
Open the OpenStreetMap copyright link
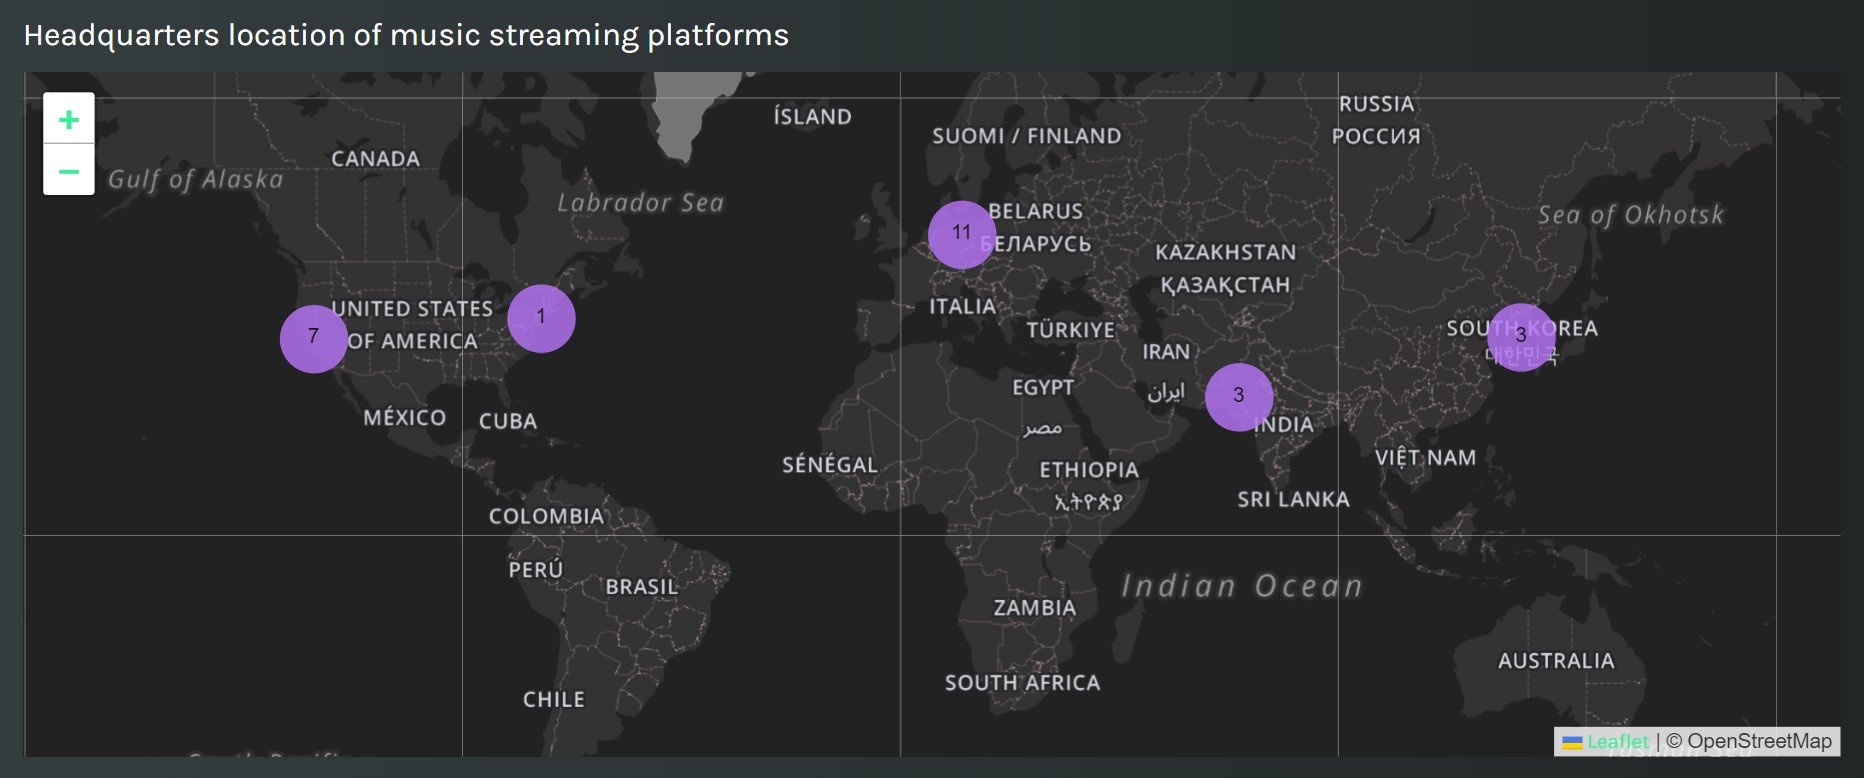tap(1759, 742)
